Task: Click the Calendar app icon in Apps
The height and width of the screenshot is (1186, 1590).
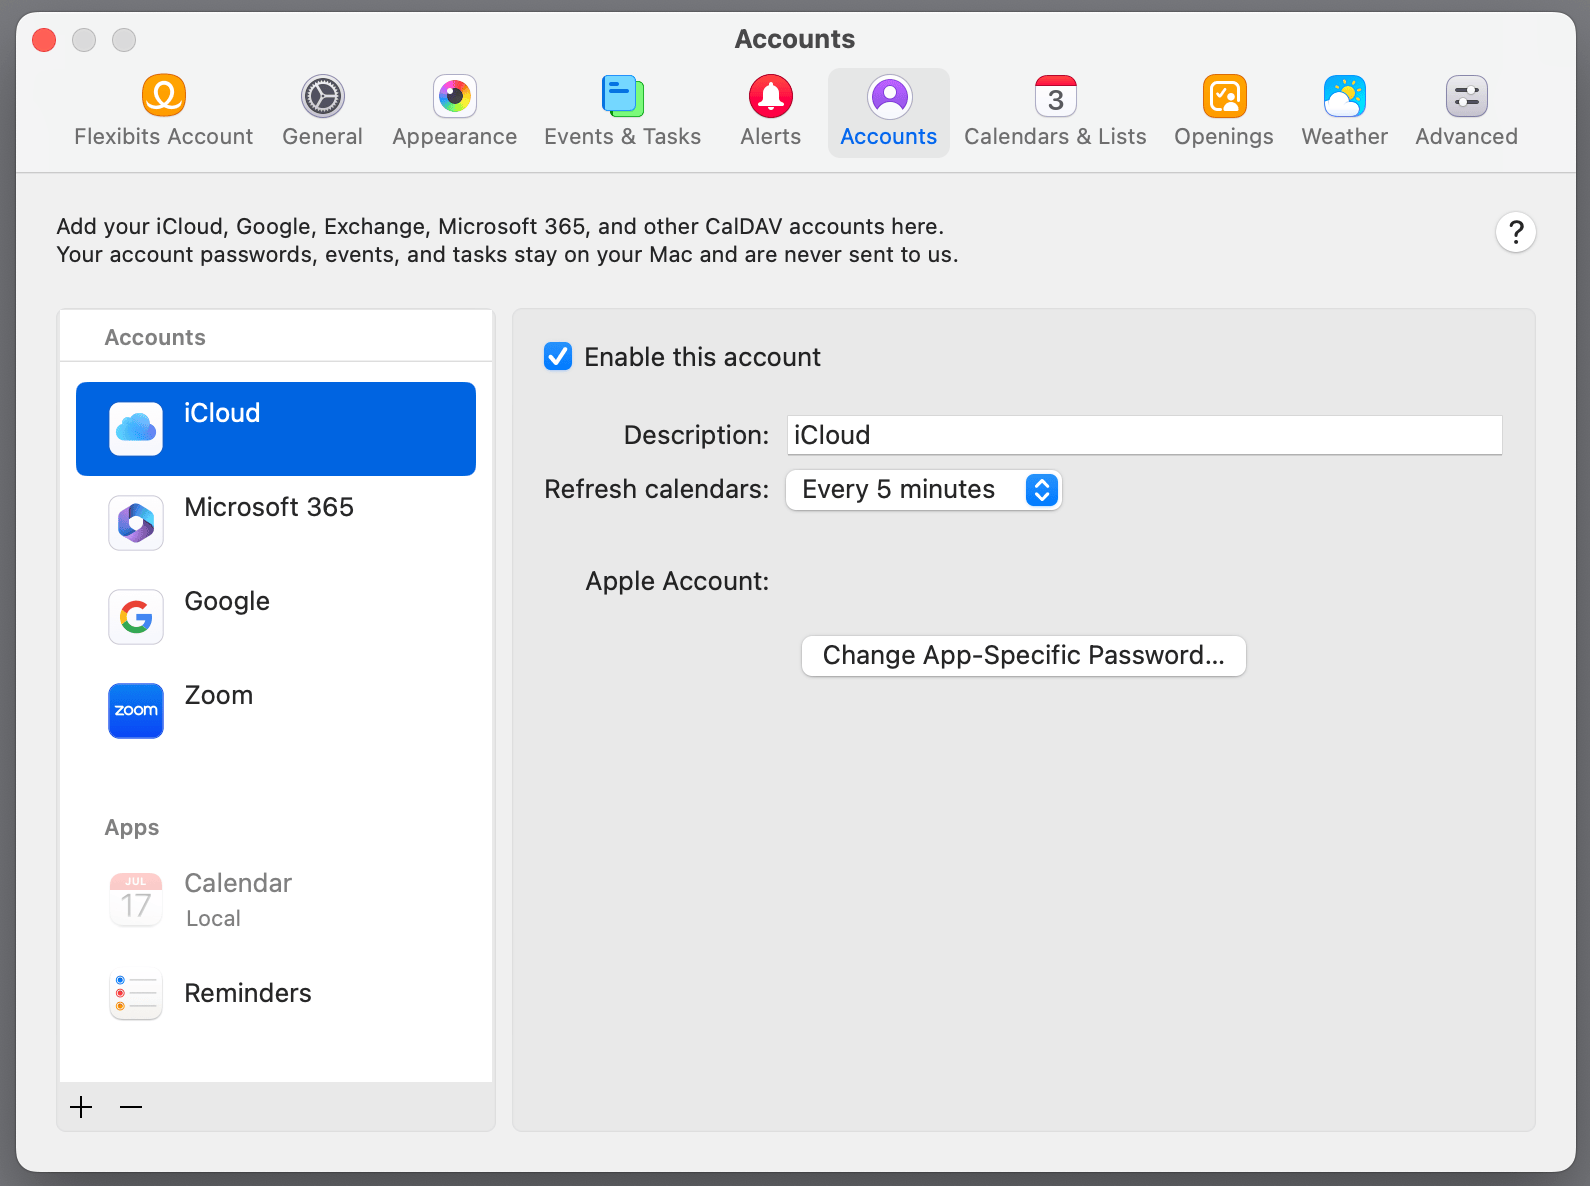Action: click(x=136, y=899)
